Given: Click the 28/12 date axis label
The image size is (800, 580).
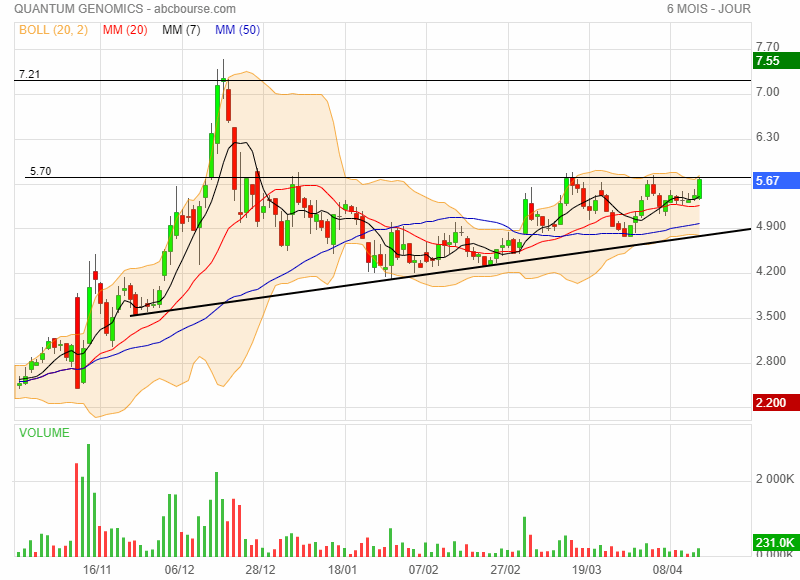Looking at the screenshot, I should click(260, 569).
